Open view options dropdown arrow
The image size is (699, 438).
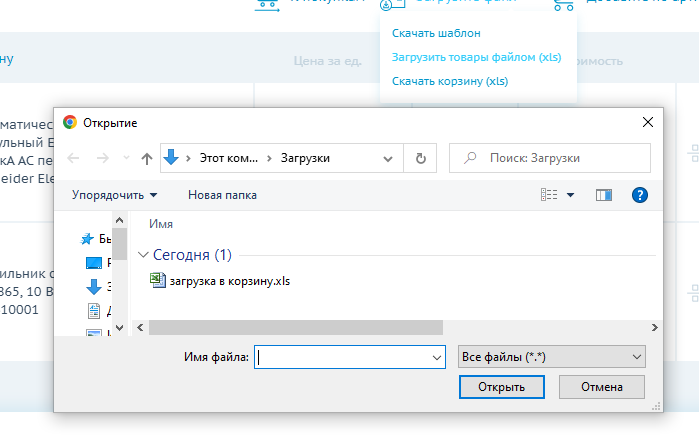click(x=570, y=195)
